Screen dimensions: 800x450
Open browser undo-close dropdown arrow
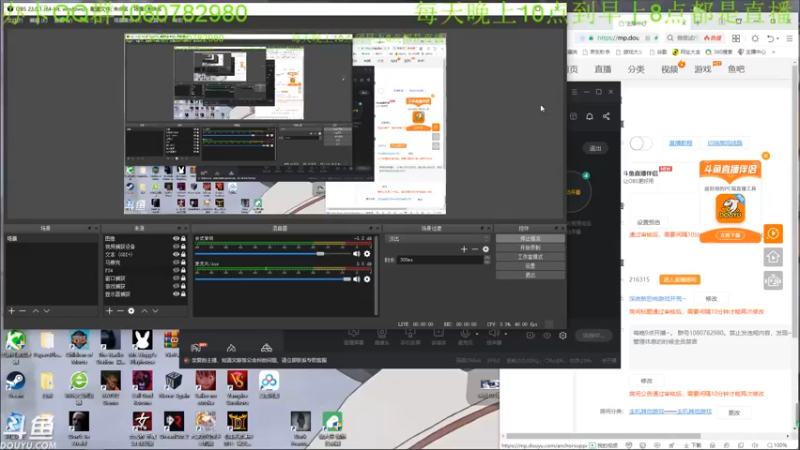tap(778, 39)
